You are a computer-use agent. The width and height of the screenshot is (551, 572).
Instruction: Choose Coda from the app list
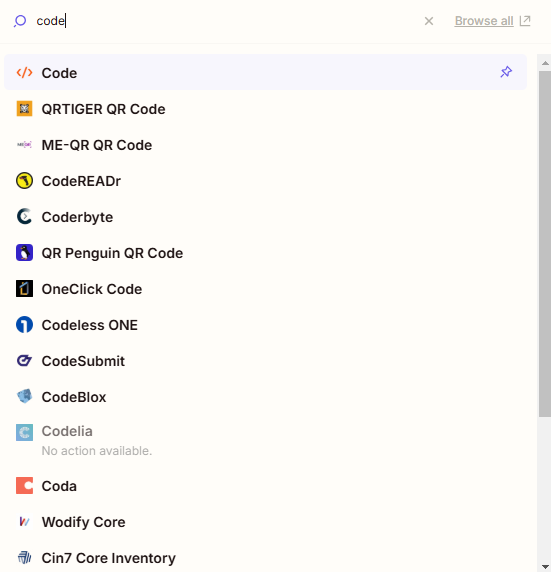tap(265, 486)
